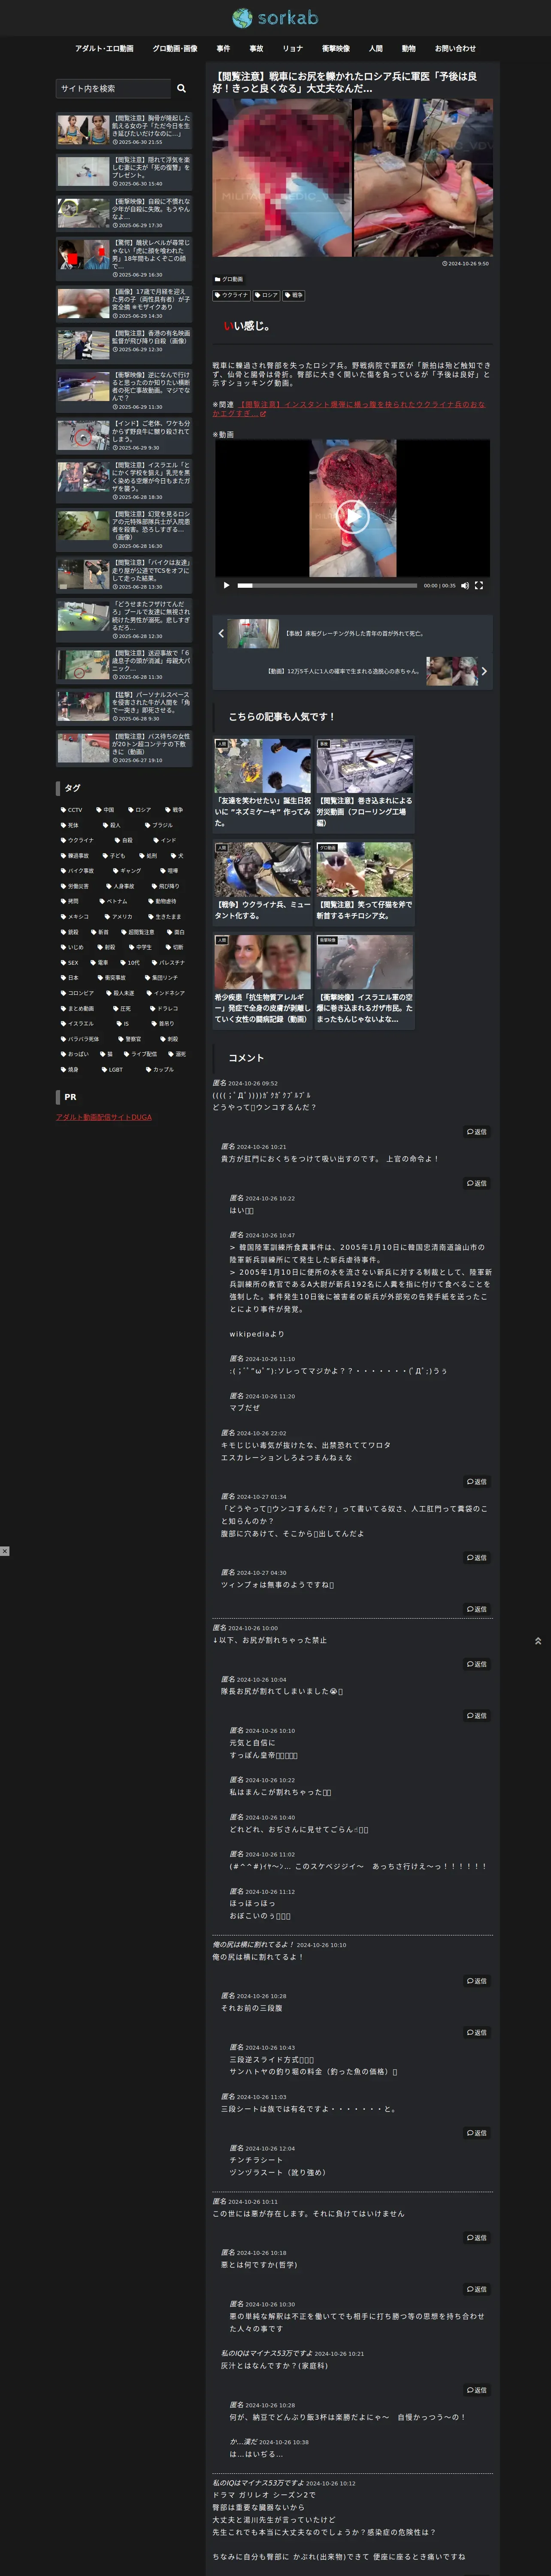This screenshot has height=2576, width=551.
Task: Click the large circular play overlay on video
Action: click(352, 516)
